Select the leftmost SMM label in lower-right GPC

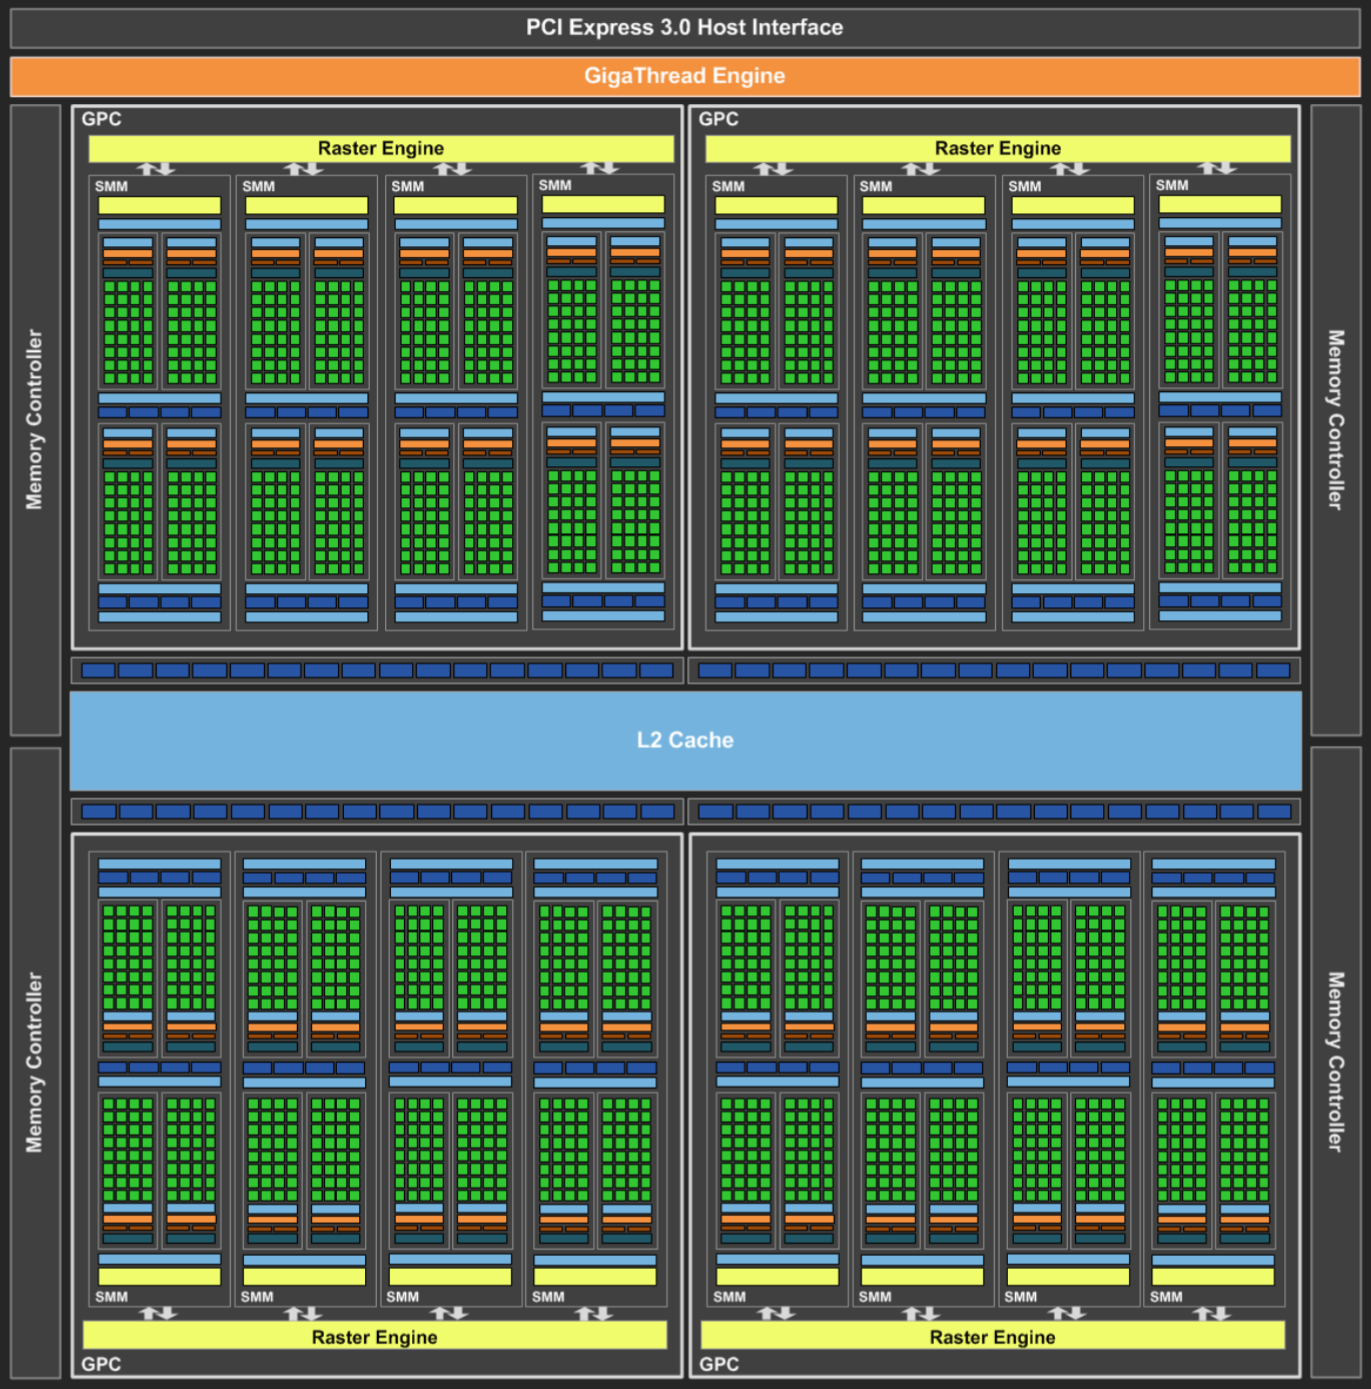point(729,1297)
